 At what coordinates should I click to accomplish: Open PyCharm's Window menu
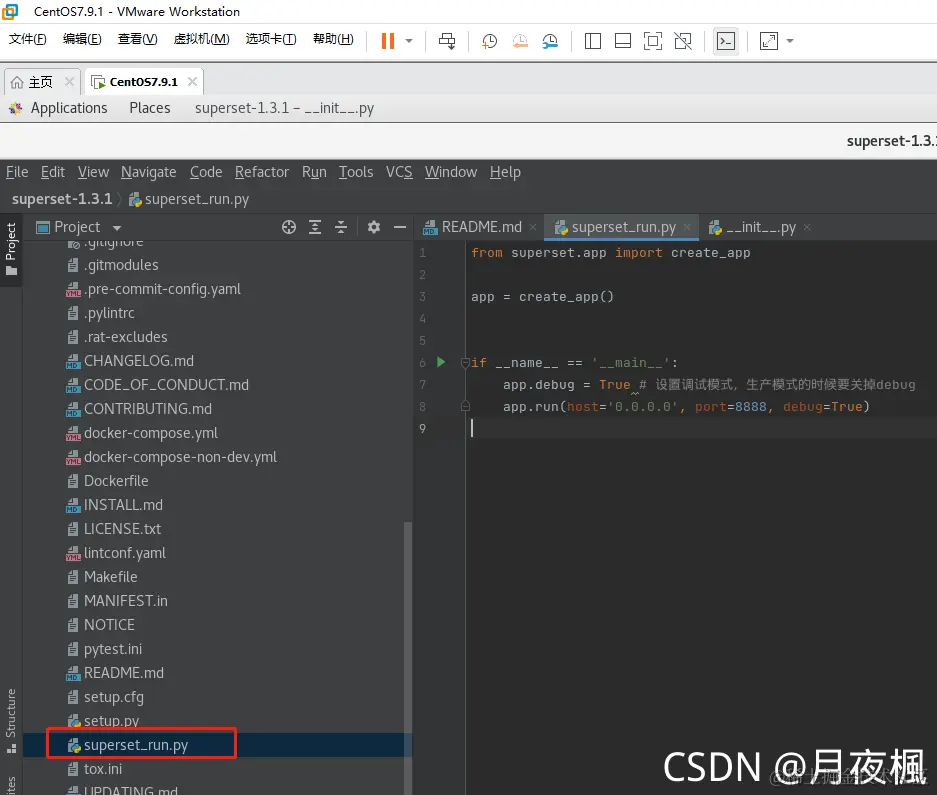click(451, 172)
